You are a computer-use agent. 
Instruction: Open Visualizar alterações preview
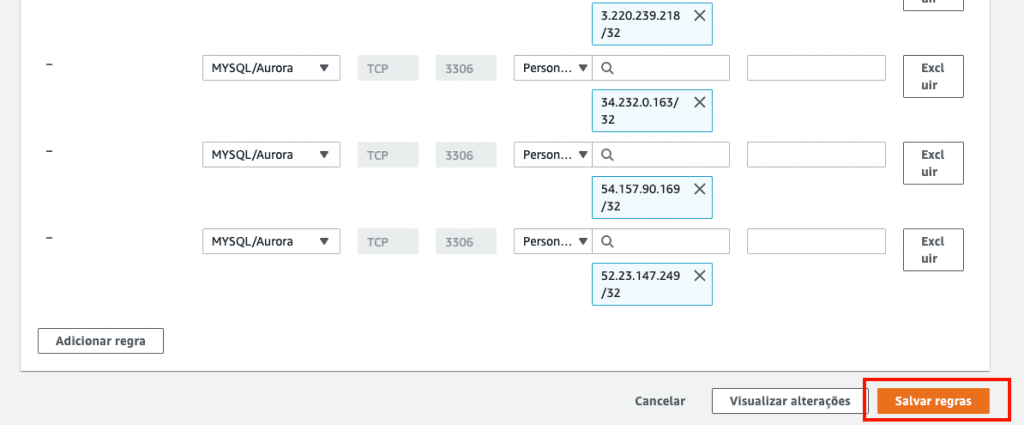789,401
